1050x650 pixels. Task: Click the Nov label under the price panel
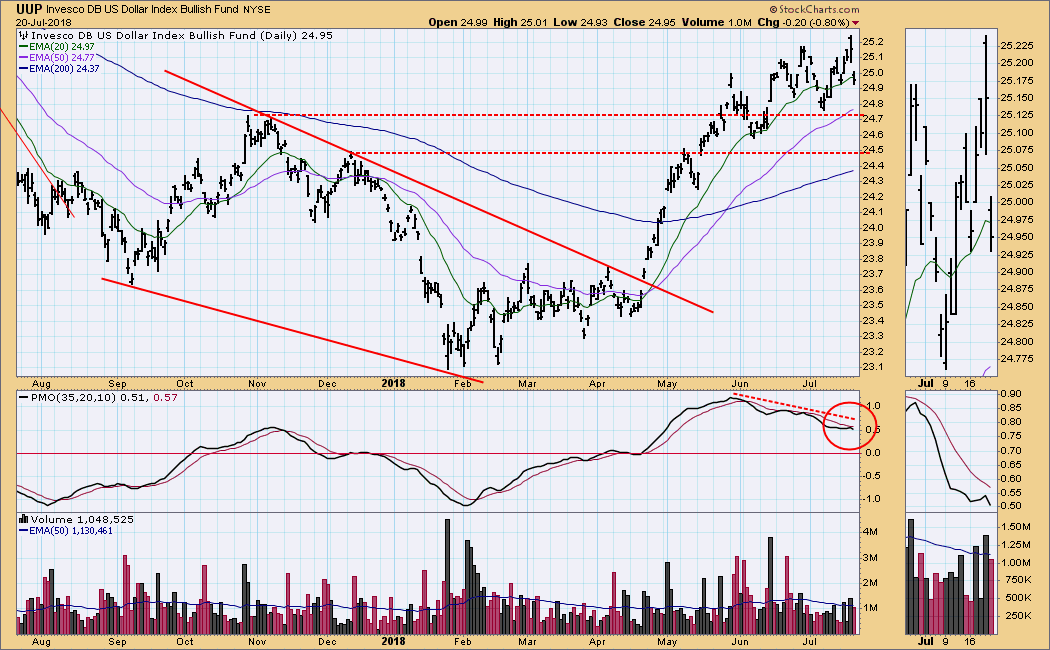(x=257, y=384)
